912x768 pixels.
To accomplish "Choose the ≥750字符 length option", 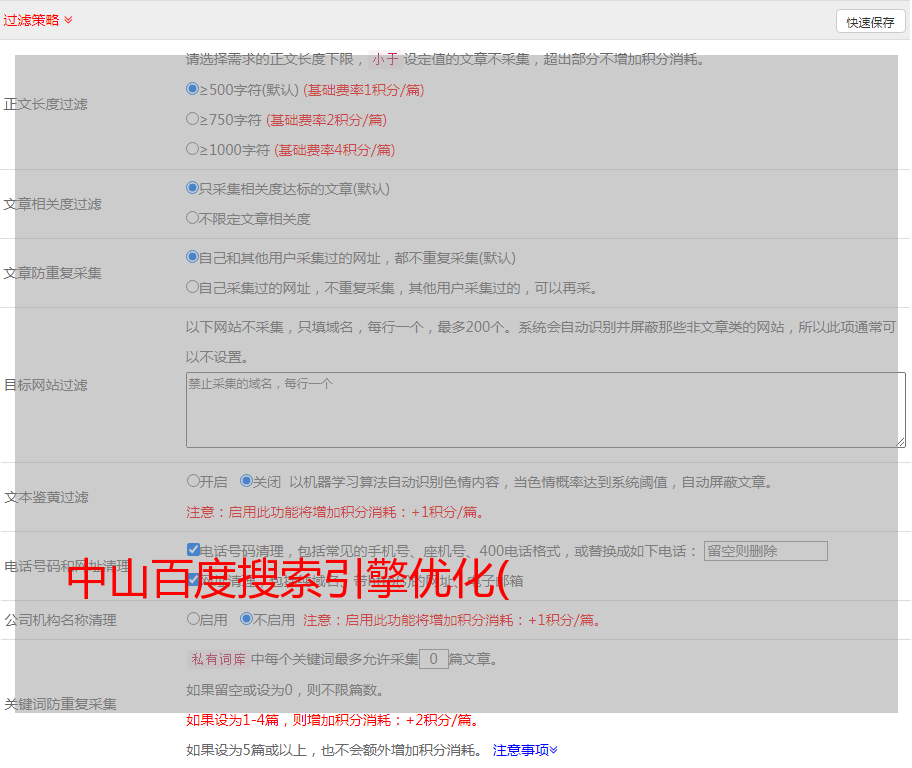I will (193, 119).
